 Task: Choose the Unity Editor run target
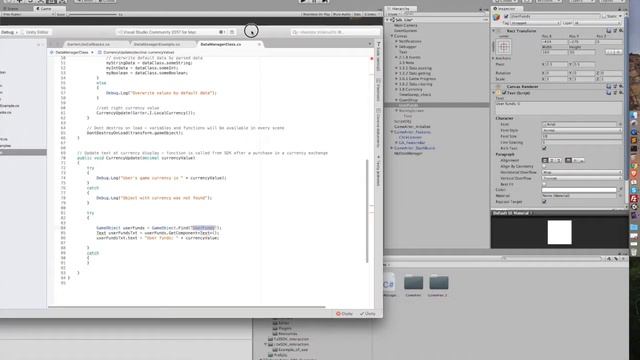pos(37,32)
